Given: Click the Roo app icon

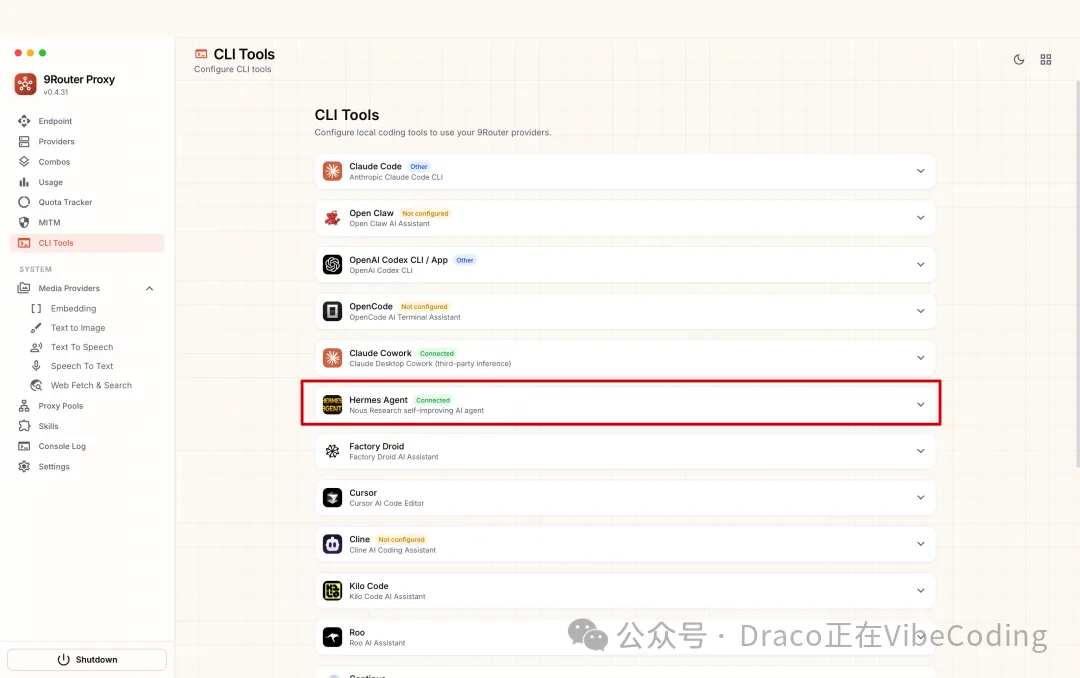Looking at the screenshot, I should point(333,637).
